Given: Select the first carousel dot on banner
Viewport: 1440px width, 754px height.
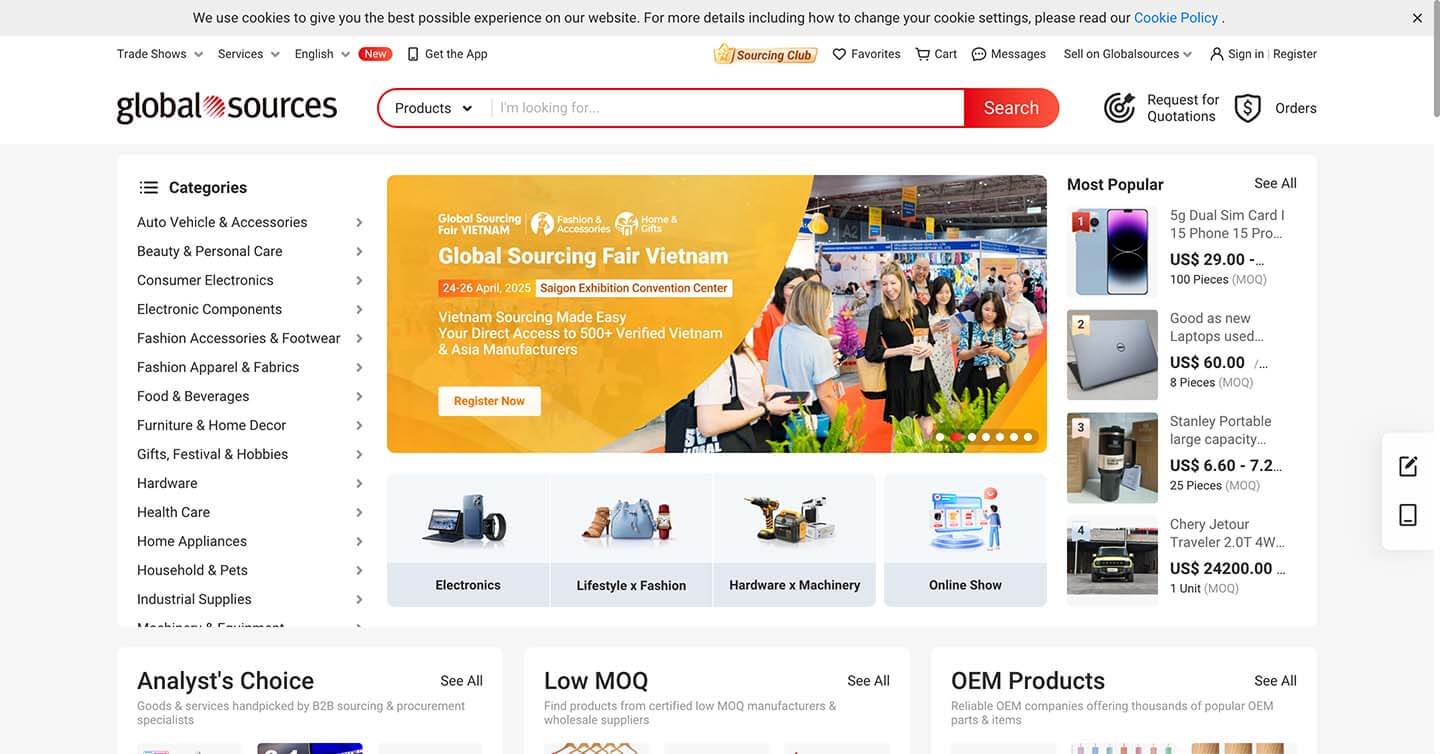Looking at the screenshot, I should point(940,437).
